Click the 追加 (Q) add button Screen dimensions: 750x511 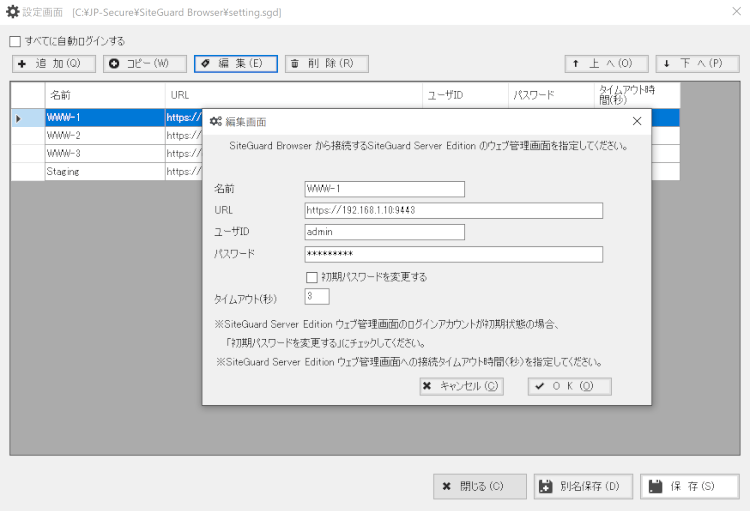click(x=54, y=64)
